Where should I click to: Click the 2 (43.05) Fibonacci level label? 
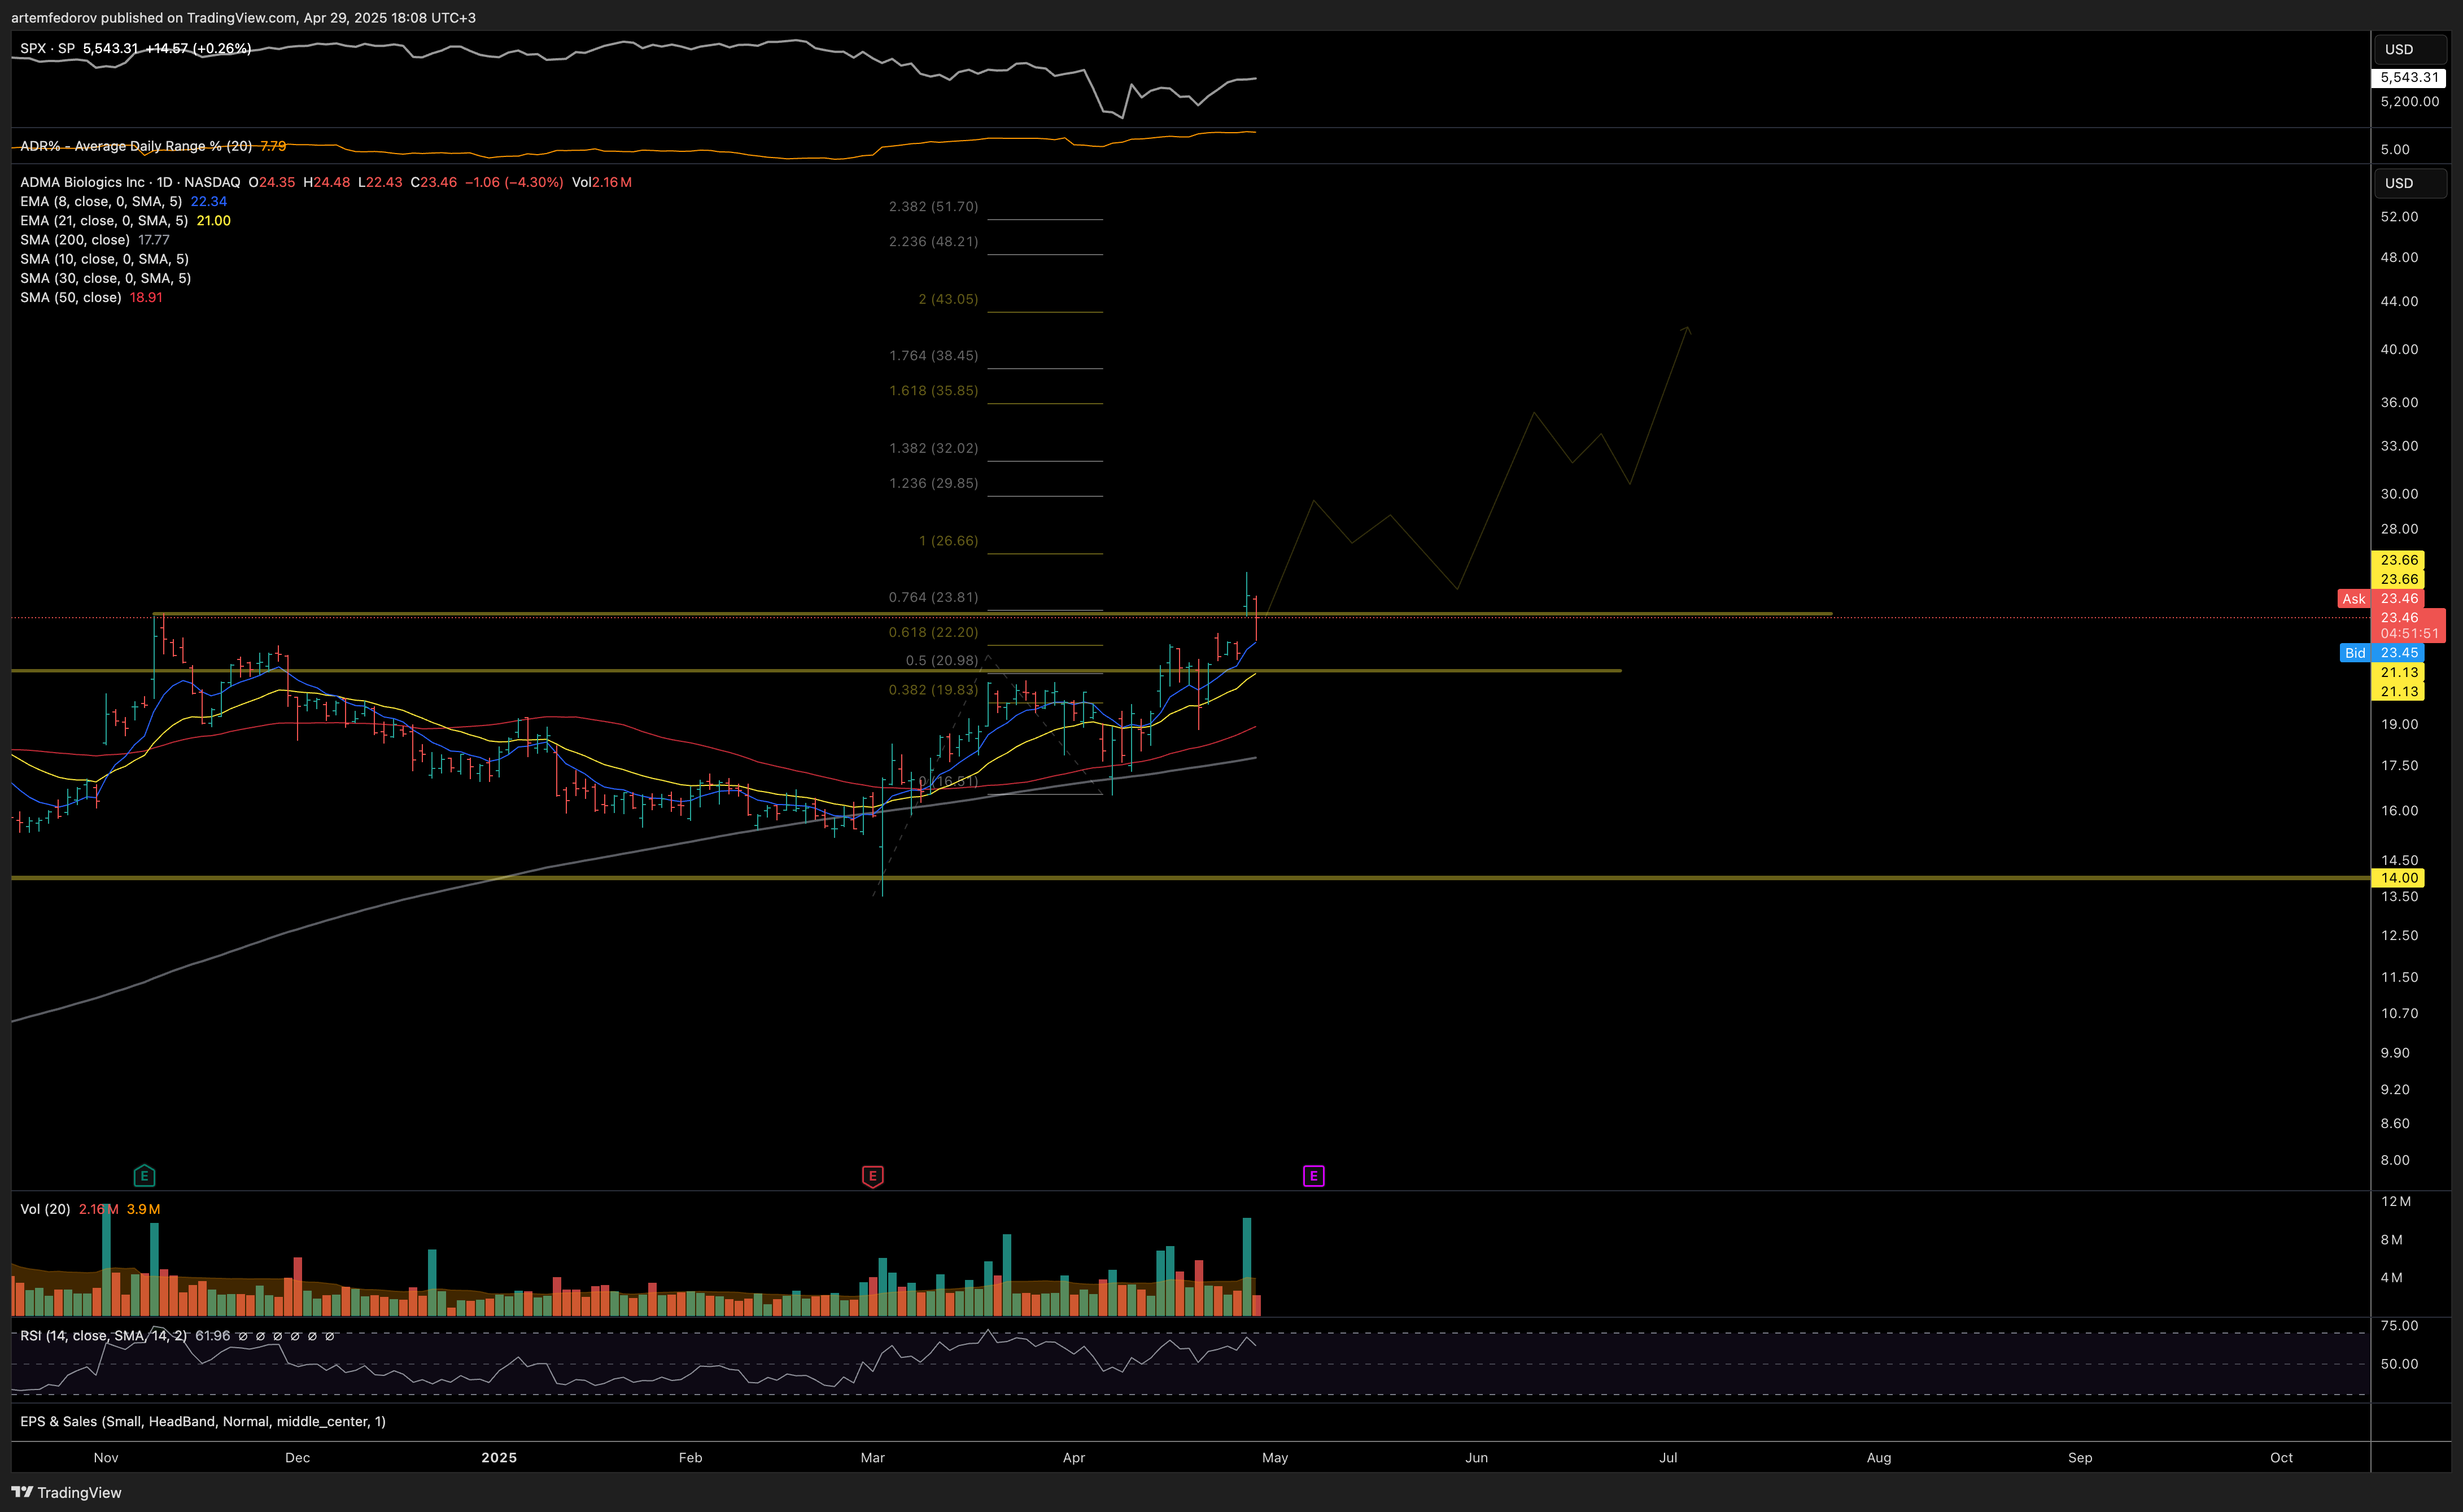[948, 299]
